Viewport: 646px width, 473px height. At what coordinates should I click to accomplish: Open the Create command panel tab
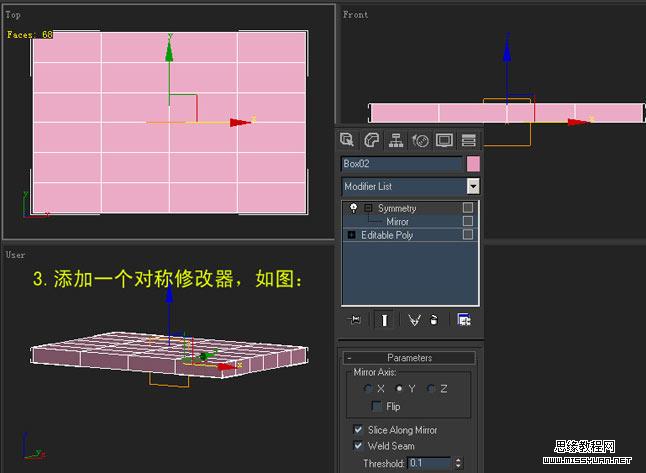pyautogui.click(x=347, y=140)
